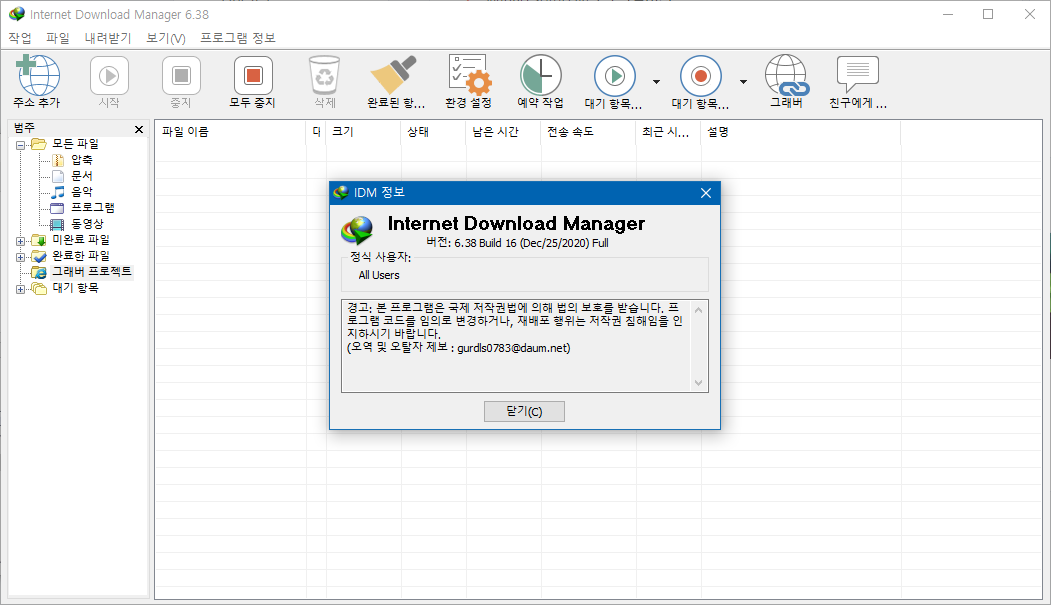Select the 음악 category

[82, 192]
